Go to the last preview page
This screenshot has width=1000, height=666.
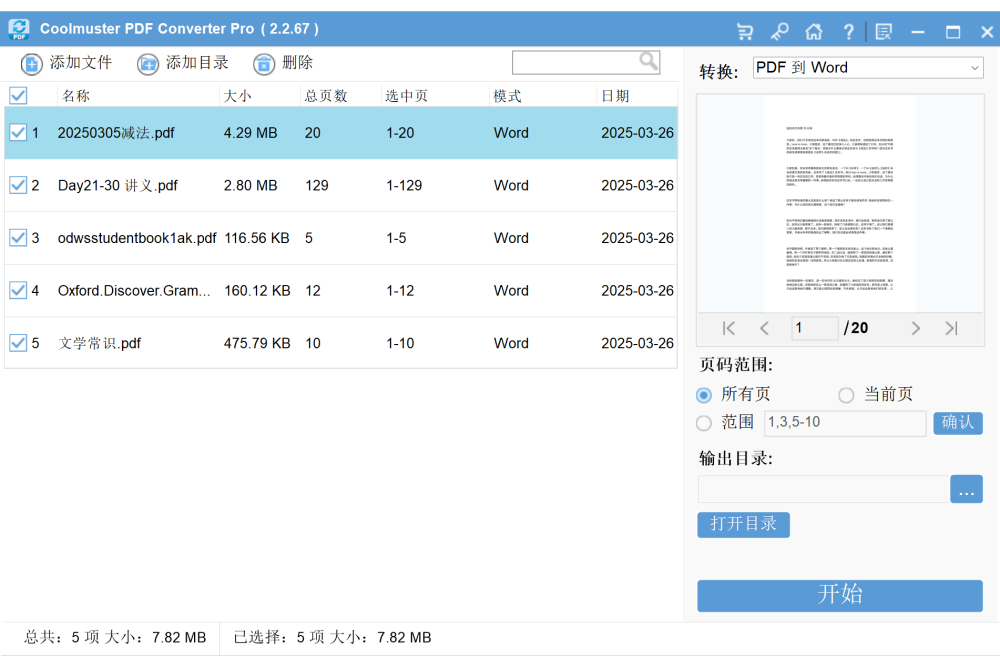(951, 328)
